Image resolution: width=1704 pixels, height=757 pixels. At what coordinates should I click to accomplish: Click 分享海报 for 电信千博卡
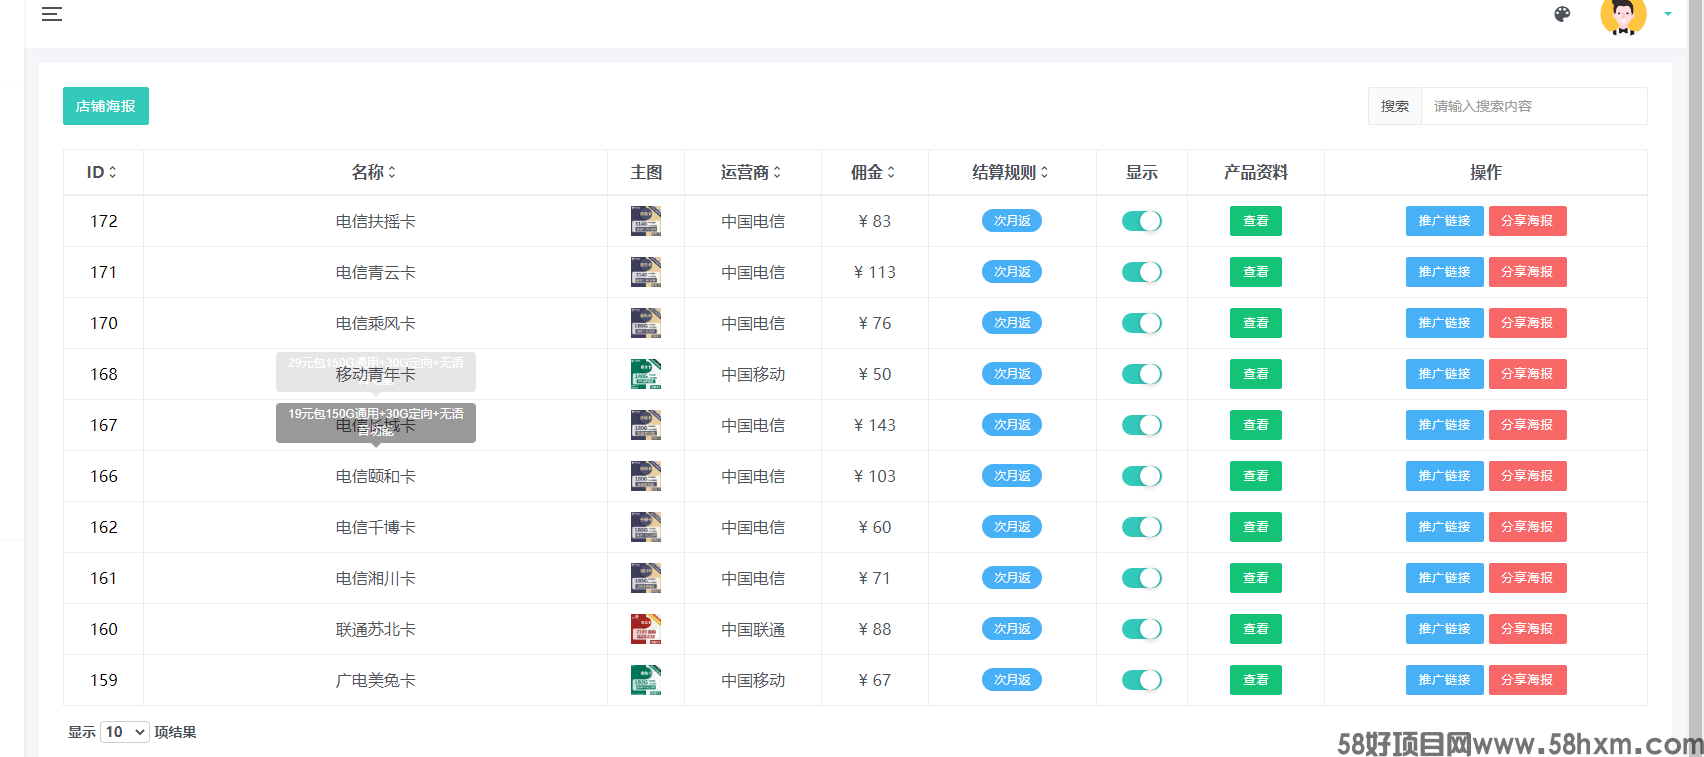(x=1528, y=527)
